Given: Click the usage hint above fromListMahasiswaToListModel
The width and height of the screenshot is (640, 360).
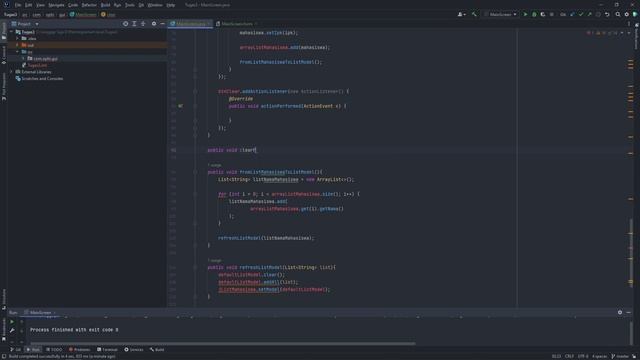Looking at the screenshot, I should pos(215,165).
